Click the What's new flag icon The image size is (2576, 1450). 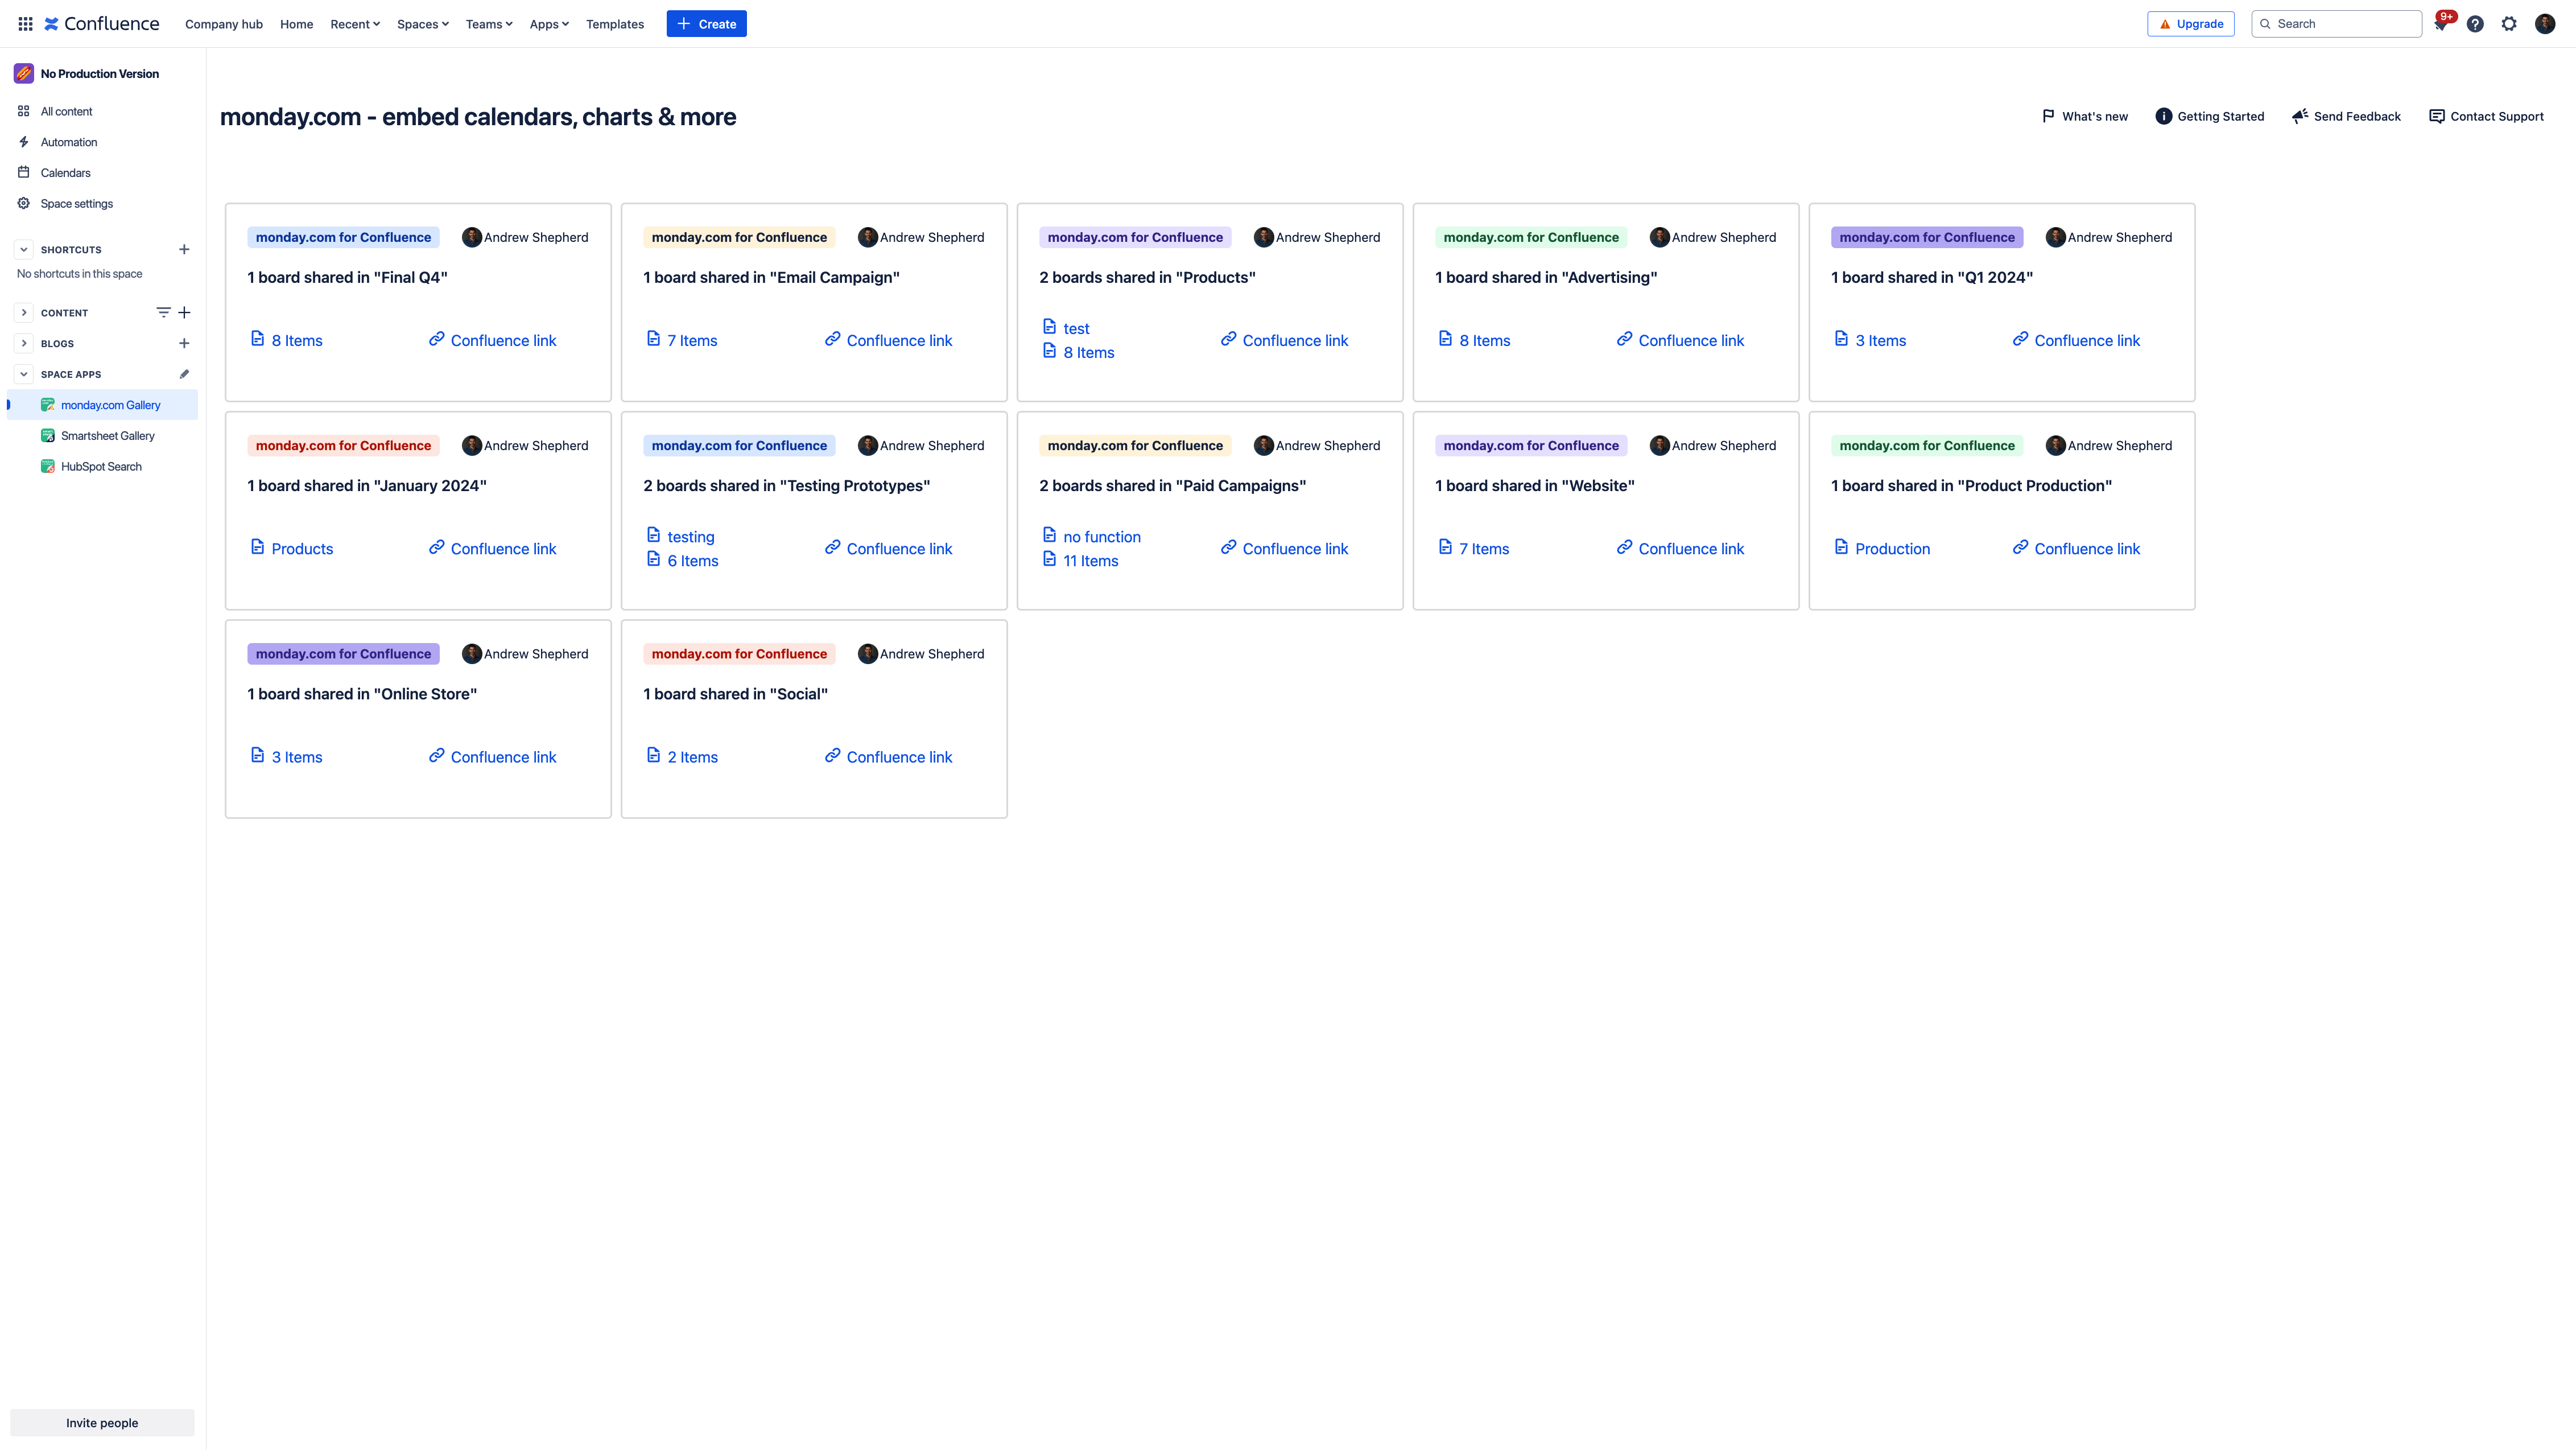[2048, 116]
